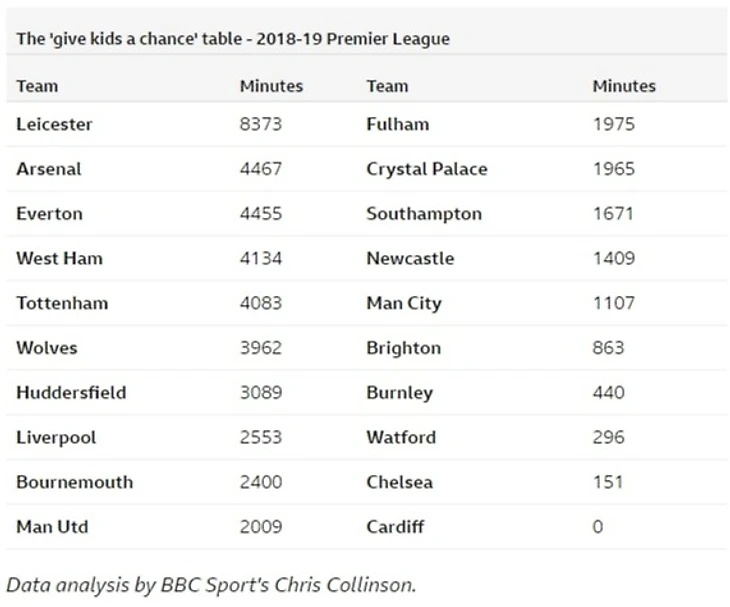Screen dimensions: 730x607
Task: Click the Man City team name
Action: click(x=403, y=303)
